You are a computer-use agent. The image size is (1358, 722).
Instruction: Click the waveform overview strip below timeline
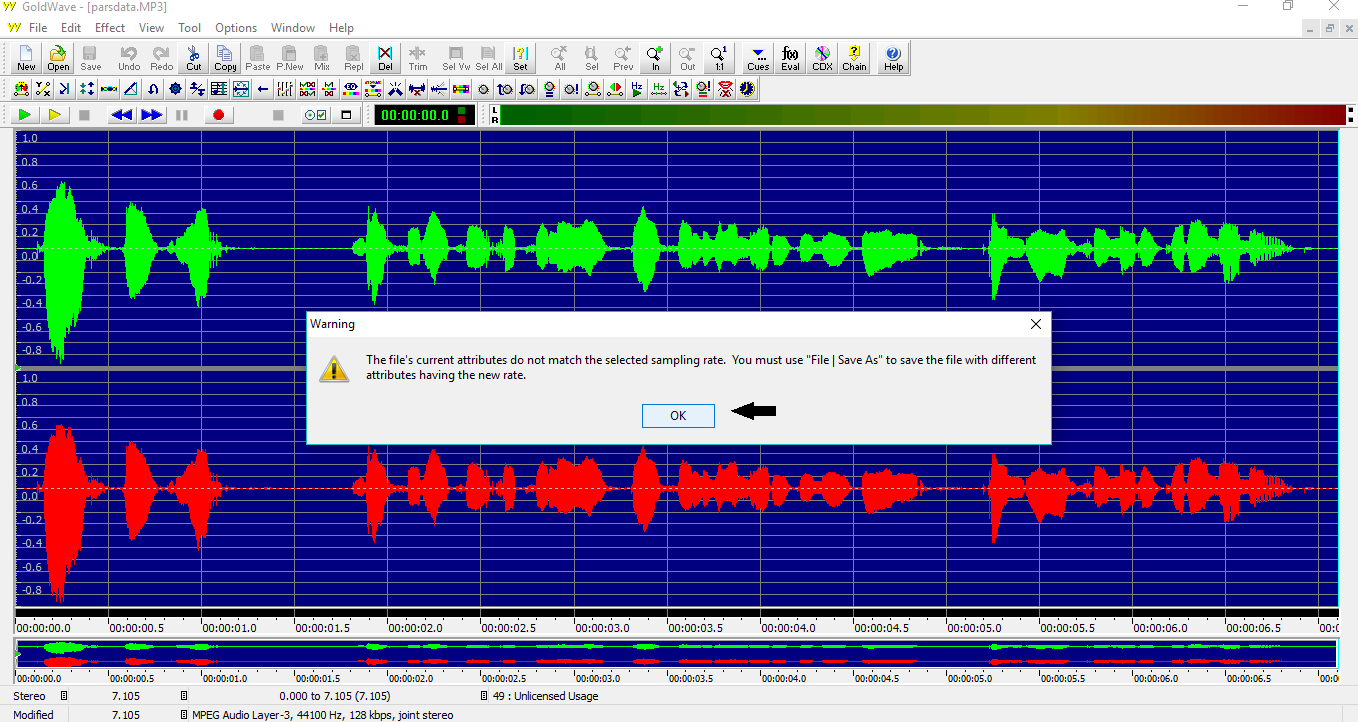676,654
